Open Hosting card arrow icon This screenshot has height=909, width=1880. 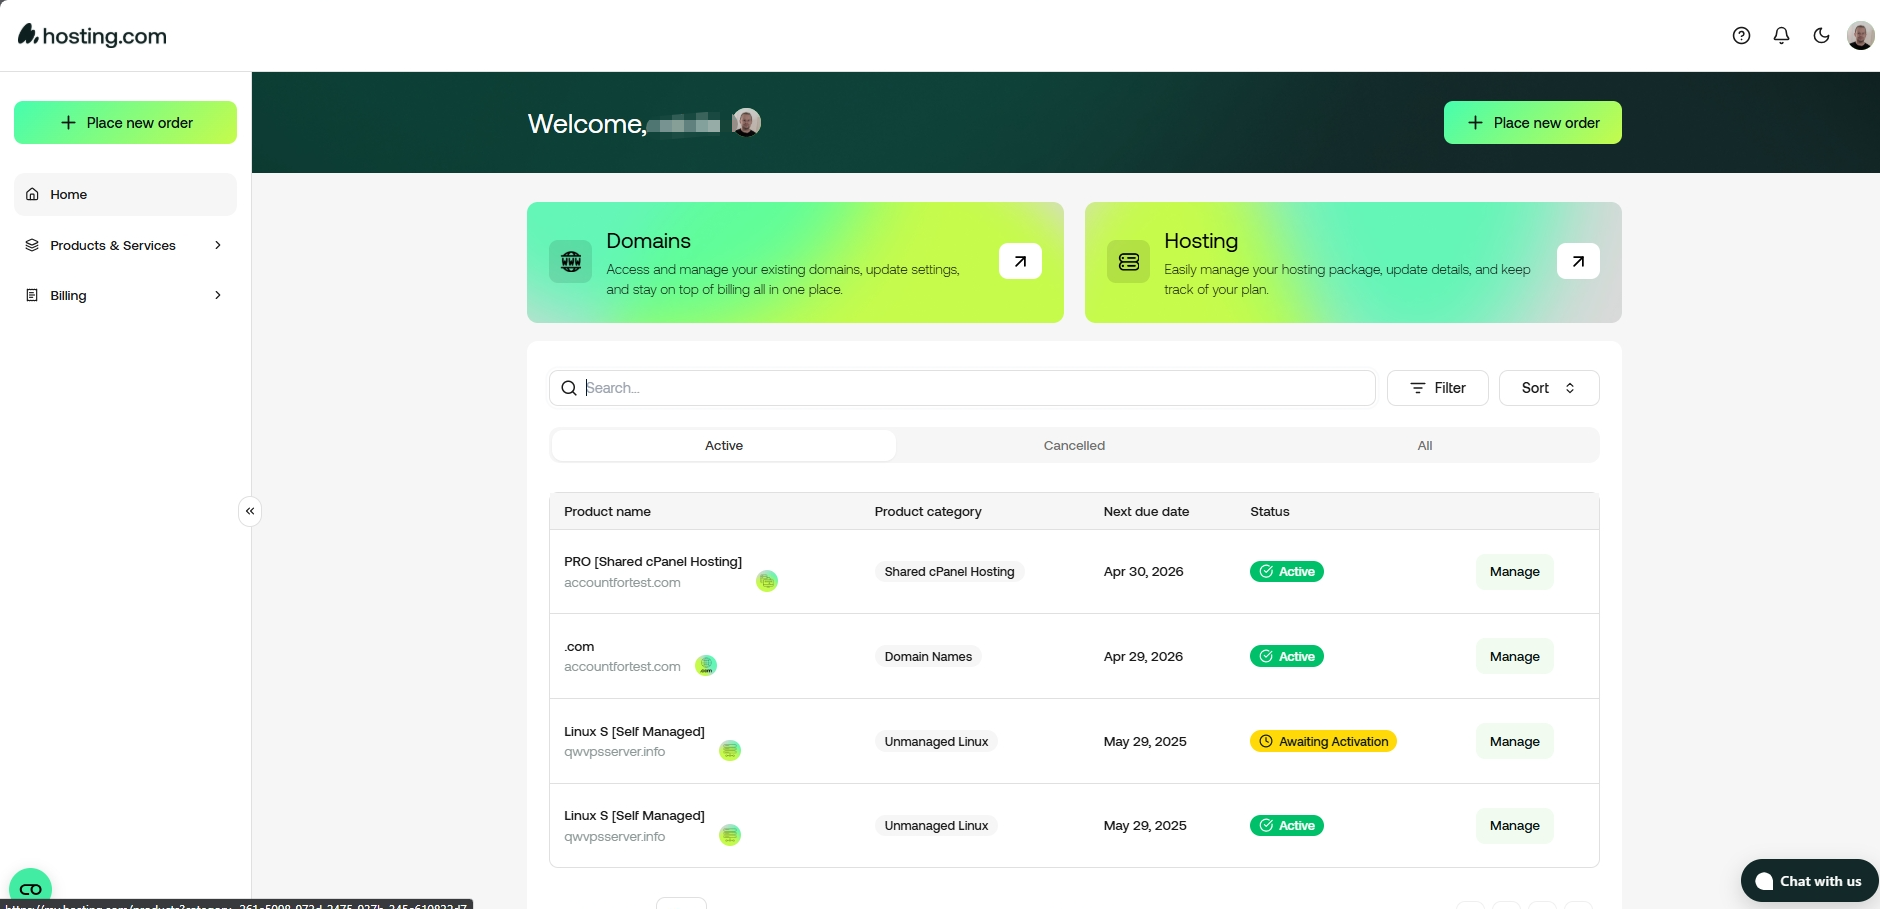pos(1578,261)
